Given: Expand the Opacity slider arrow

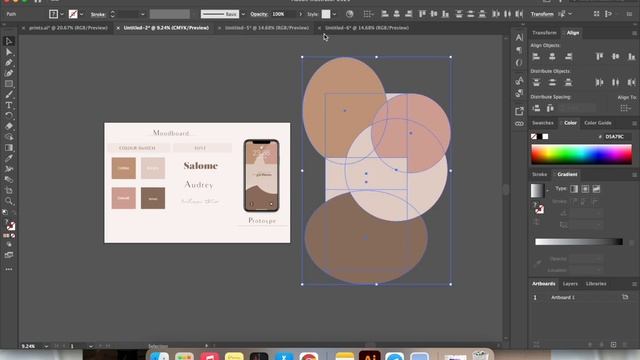Looking at the screenshot, I should coord(300,14).
